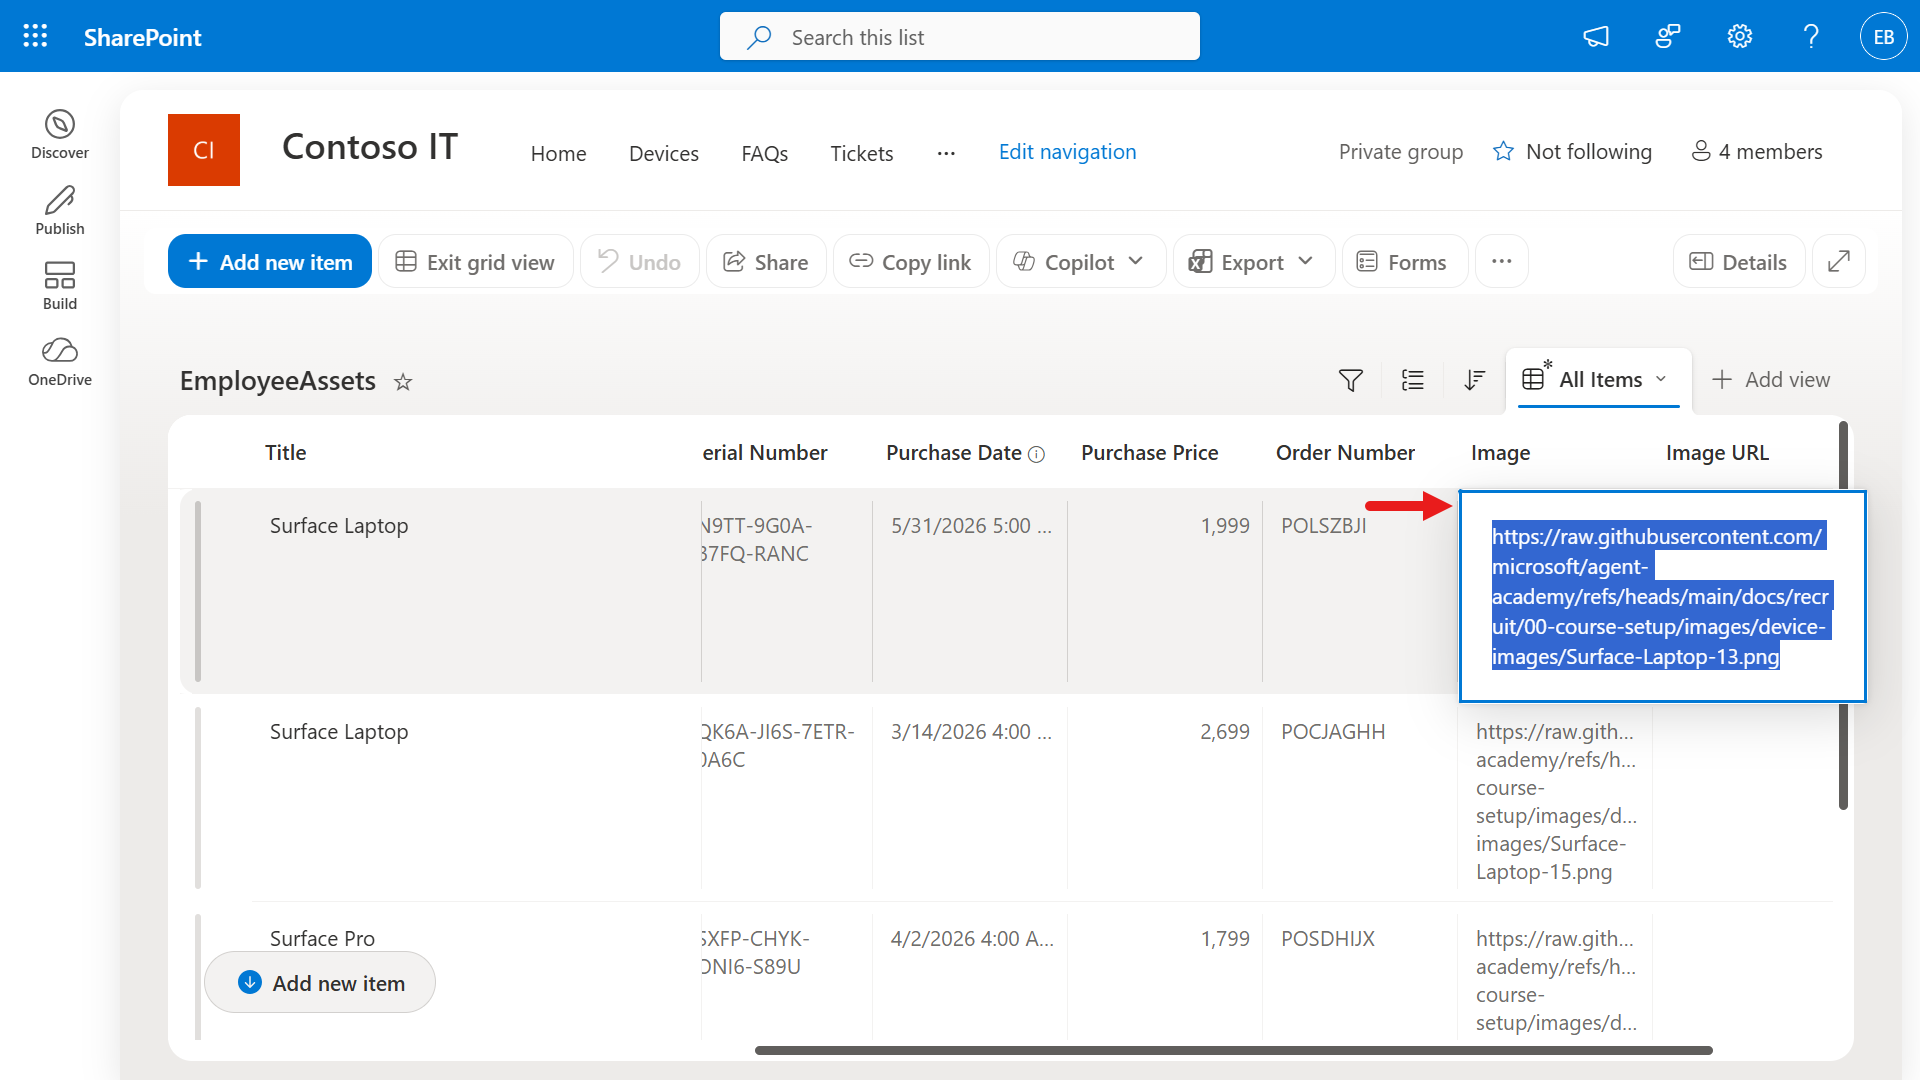Viewport: 1920px width, 1080px height.
Task: Click the Edit navigation link
Action: click(1067, 152)
